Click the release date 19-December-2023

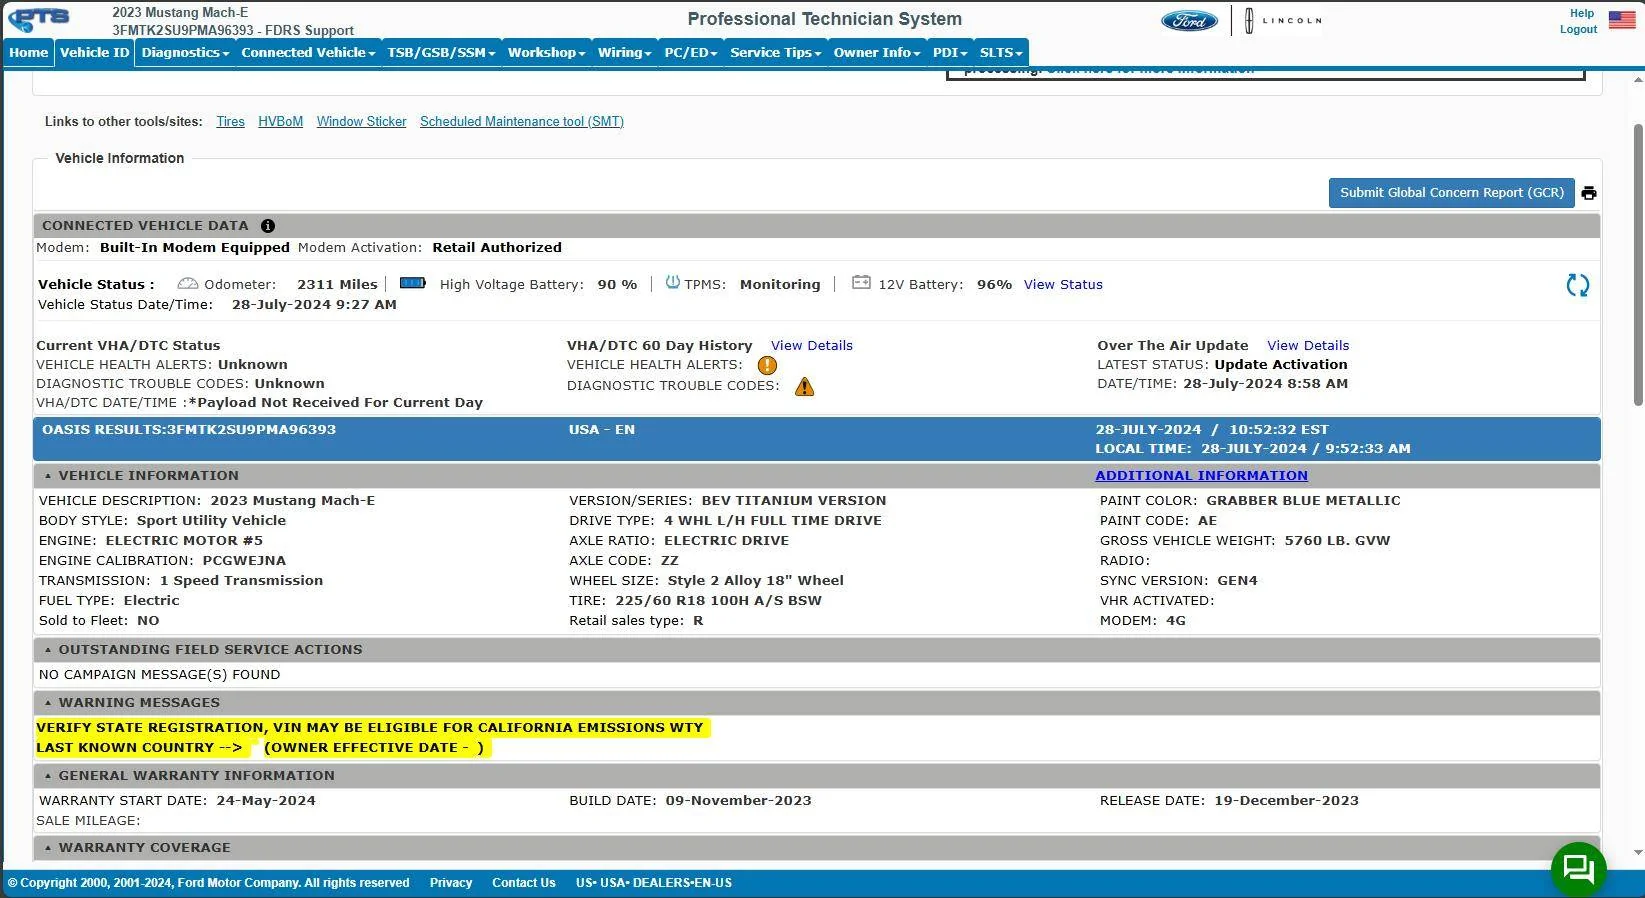[1286, 801]
